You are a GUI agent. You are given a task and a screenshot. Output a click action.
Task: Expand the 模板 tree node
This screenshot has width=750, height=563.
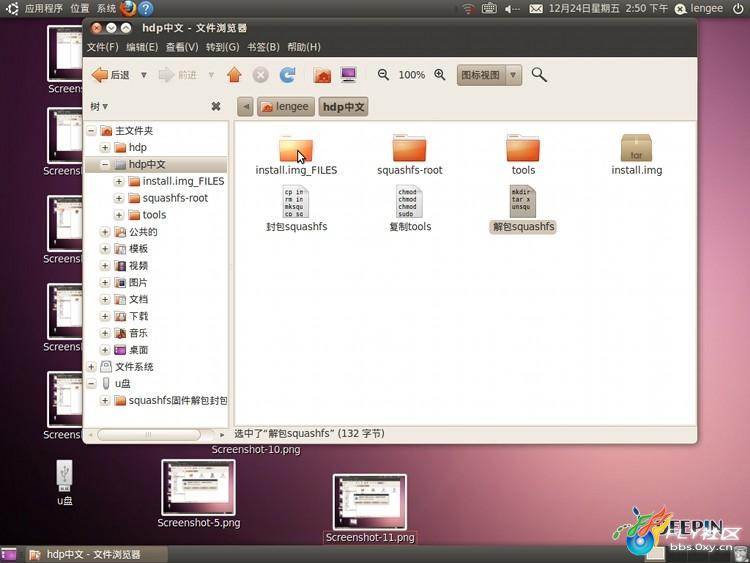(x=105, y=249)
